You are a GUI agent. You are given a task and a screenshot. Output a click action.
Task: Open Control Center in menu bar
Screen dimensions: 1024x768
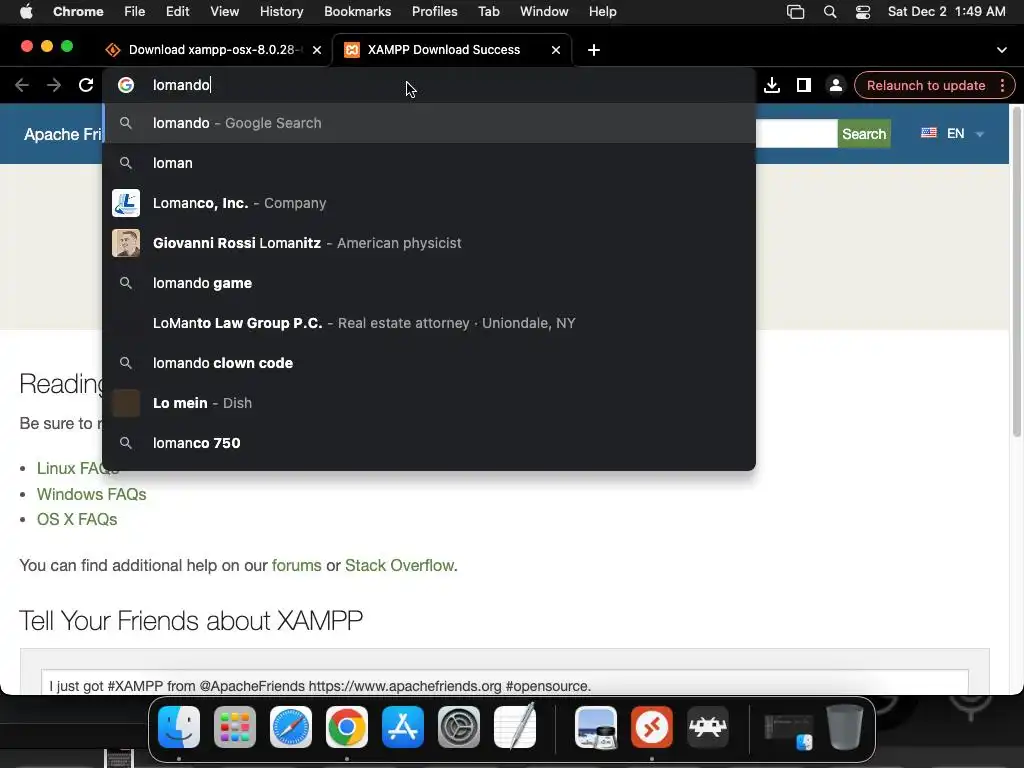pyautogui.click(x=863, y=12)
